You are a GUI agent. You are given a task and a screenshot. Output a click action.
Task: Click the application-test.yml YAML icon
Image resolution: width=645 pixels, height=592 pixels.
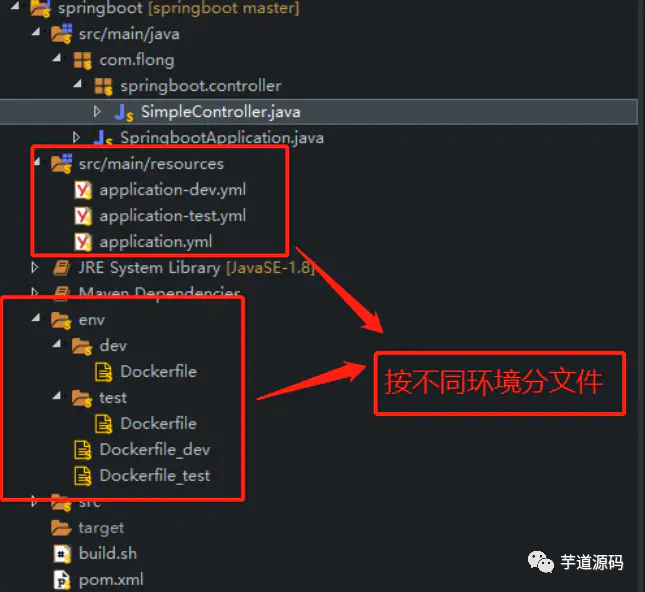tap(83, 216)
